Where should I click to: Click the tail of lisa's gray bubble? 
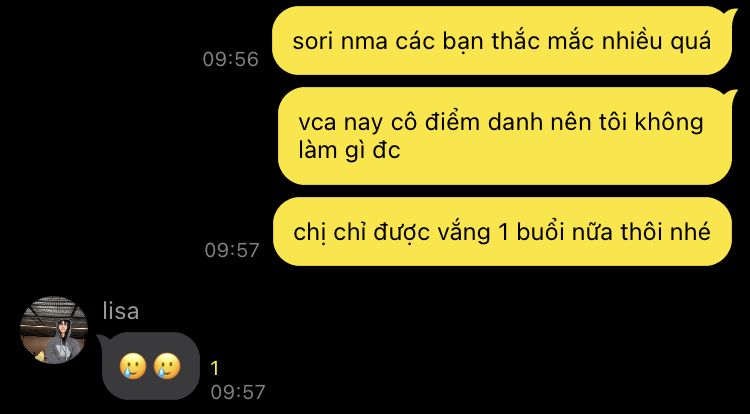coord(103,340)
